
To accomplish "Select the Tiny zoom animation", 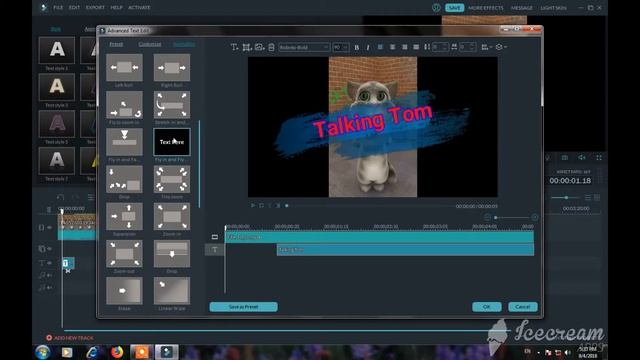I will pyautogui.click(x=172, y=179).
